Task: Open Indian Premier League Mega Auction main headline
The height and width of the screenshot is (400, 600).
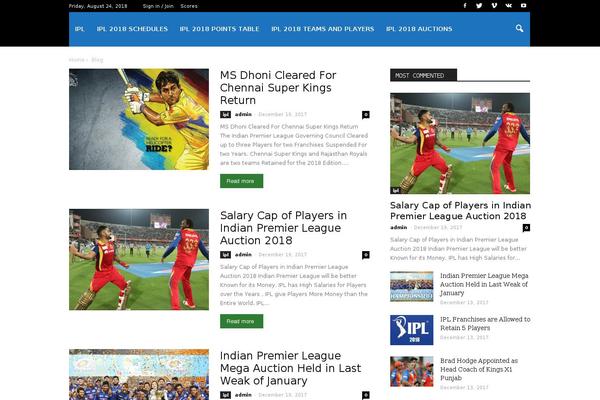Action: click(290, 368)
